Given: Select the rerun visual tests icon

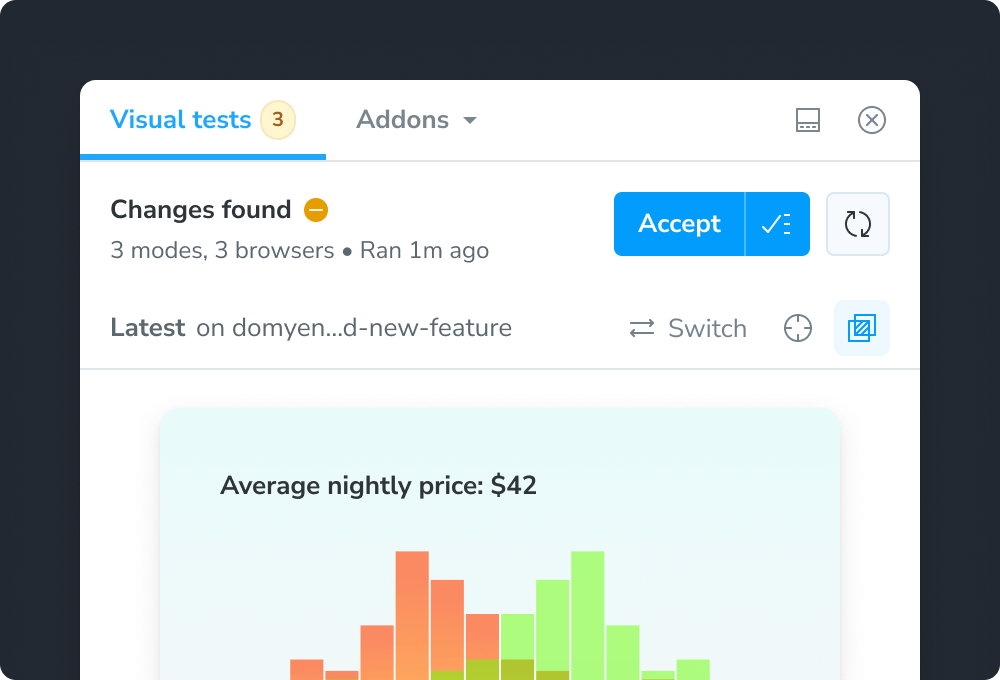Looking at the screenshot, I should [857, 224].
